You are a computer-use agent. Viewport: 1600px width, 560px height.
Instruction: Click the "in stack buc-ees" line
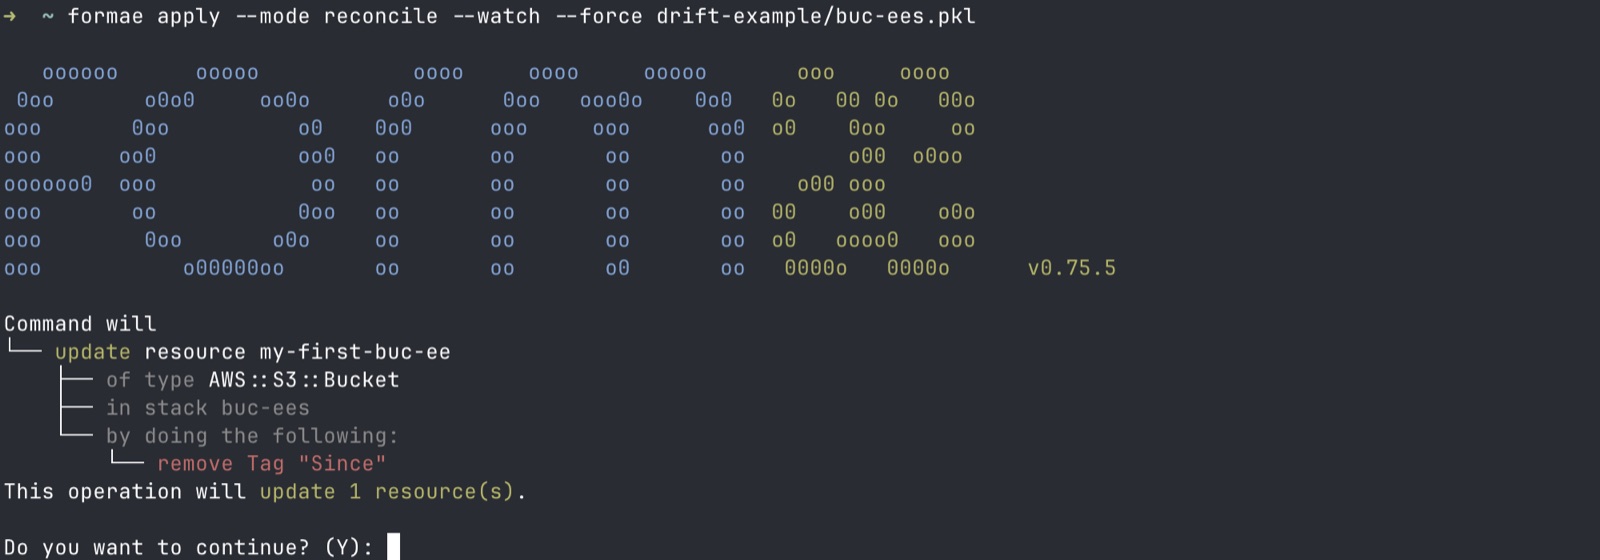(x=208, y=408)
